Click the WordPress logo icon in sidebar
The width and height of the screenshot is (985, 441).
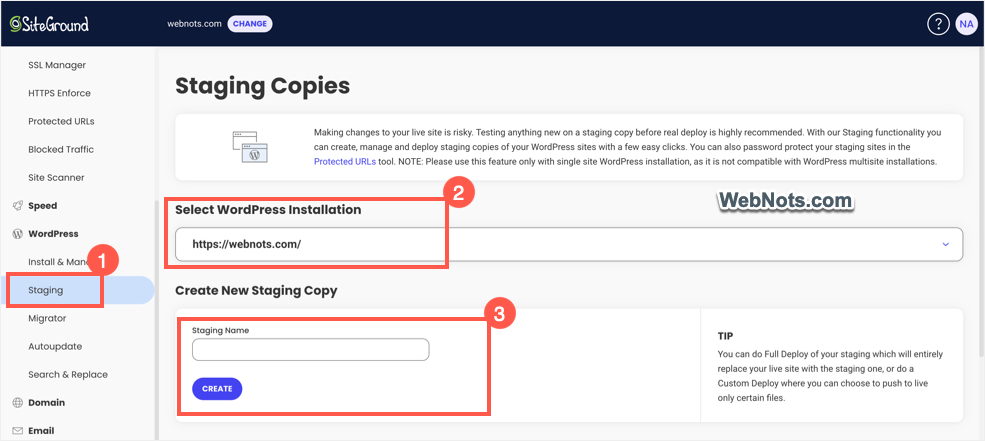[x=17, y=234]
